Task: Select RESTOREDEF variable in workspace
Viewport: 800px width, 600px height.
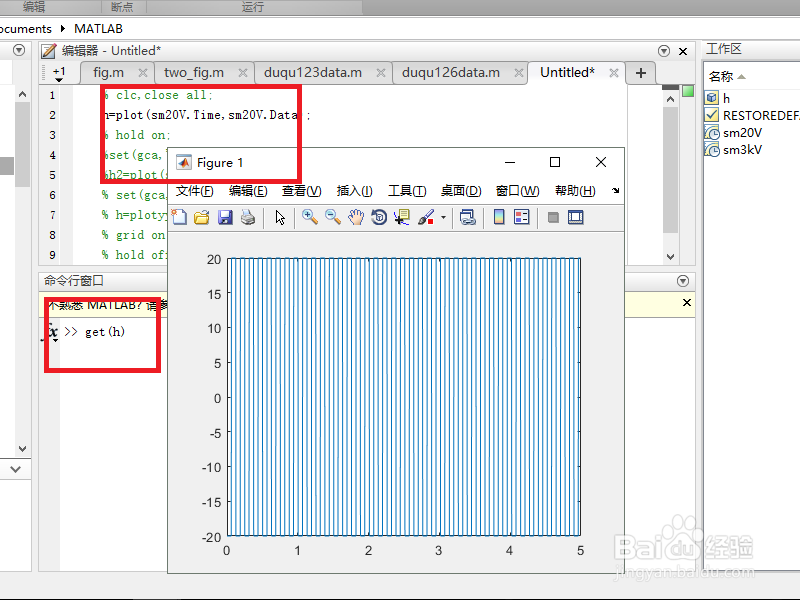Action: (750, 115)
